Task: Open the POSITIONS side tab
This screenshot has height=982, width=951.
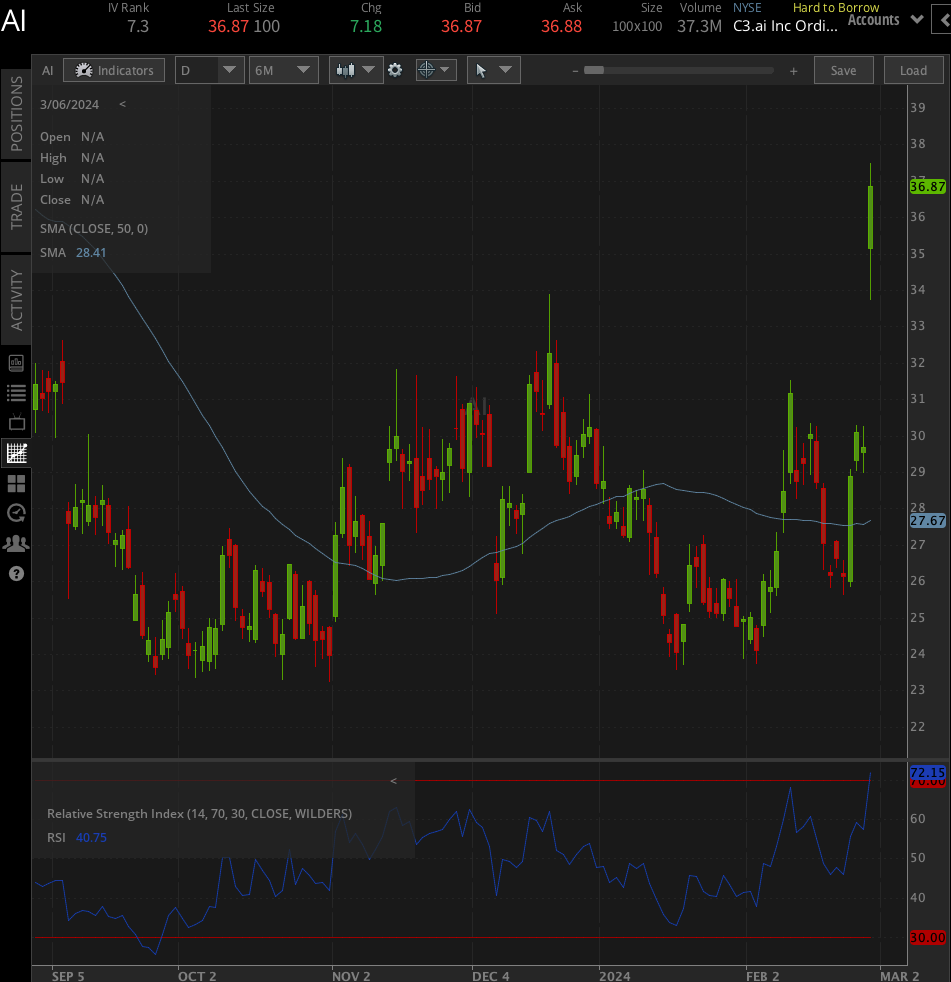Action: point(16,114)
